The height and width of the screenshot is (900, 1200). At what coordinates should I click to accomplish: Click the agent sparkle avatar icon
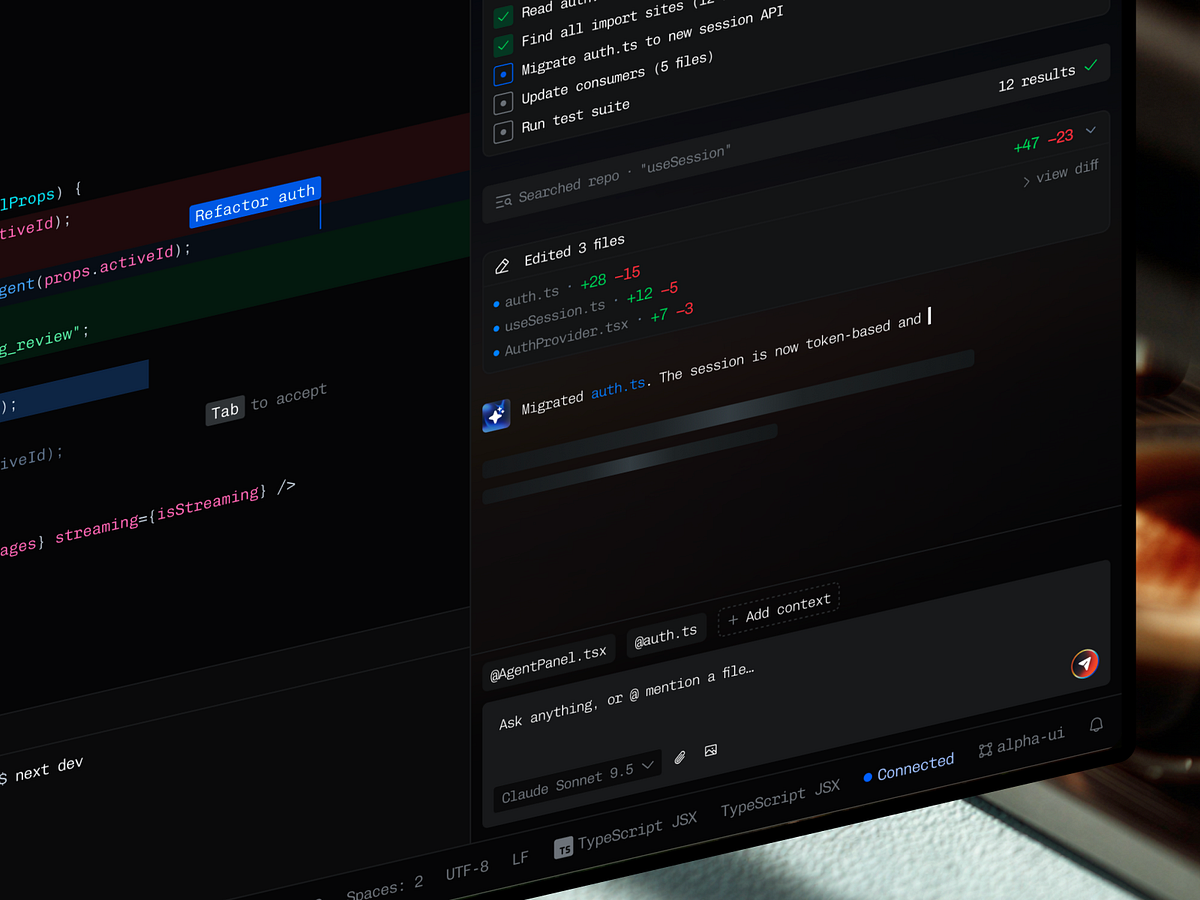tap(497, 415)
